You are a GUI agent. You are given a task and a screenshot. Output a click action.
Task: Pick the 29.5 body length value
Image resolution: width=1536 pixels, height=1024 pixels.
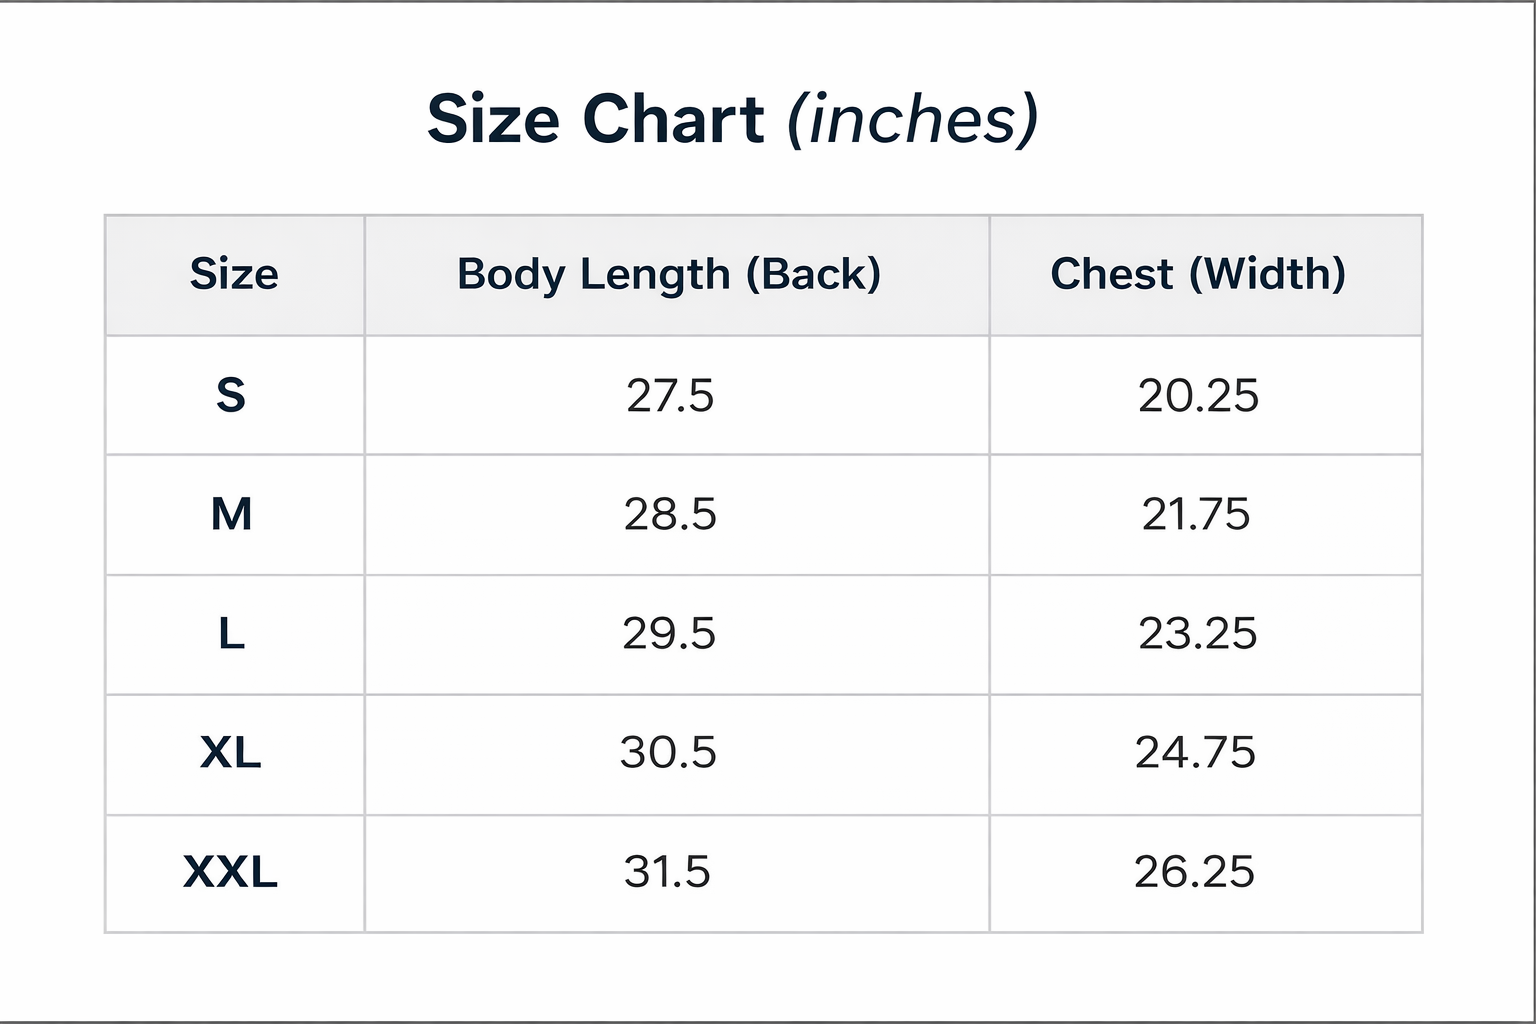click(x=669, y=633)
